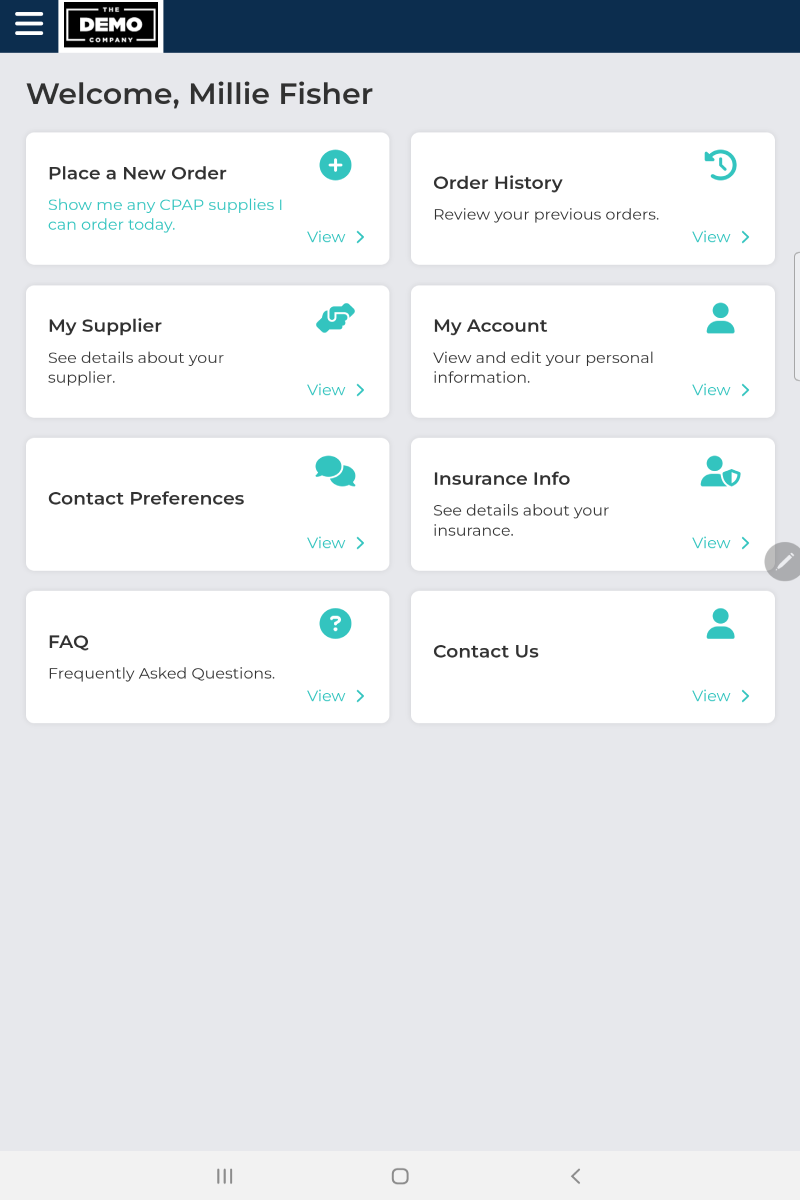Click the My Supplier handshake icon
This screenshot has height=1200, width=800.
335,318
